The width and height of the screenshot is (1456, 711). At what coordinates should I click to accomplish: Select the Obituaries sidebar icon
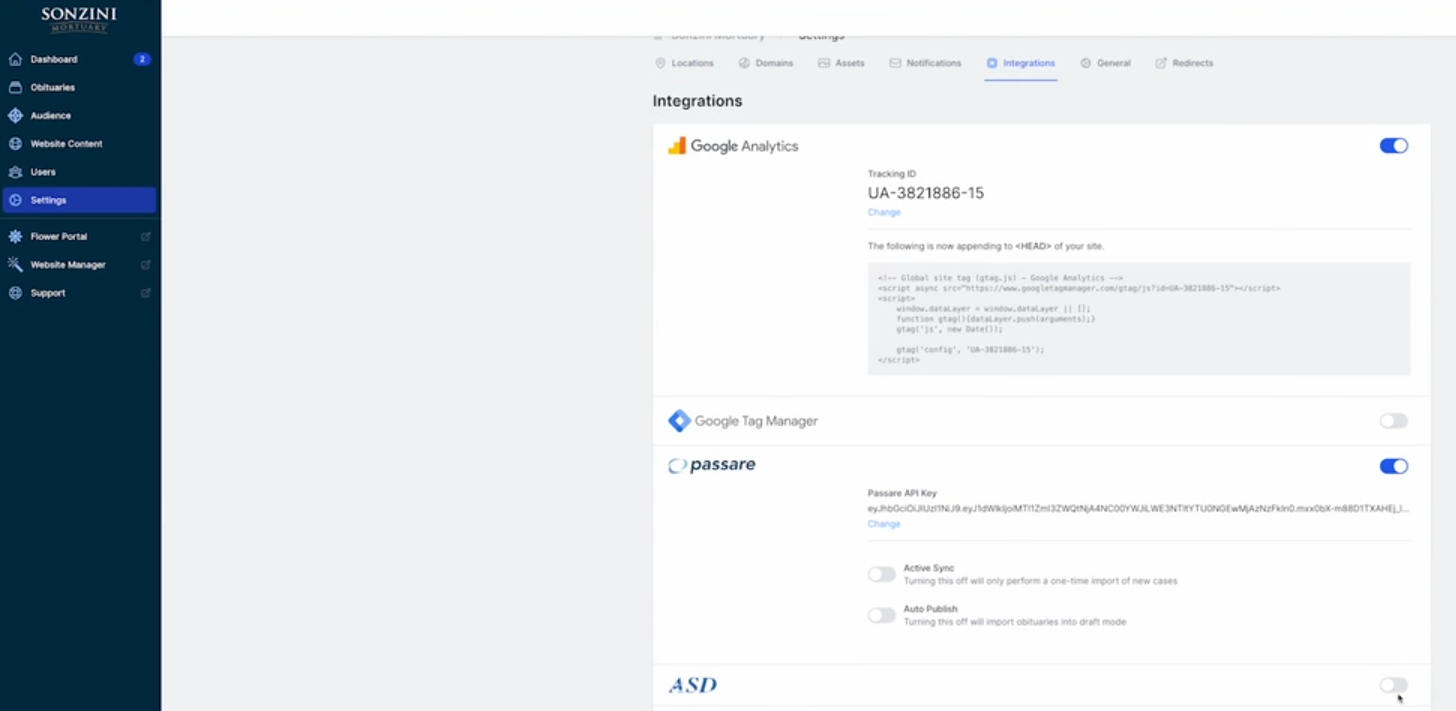(x=14, y=87)
